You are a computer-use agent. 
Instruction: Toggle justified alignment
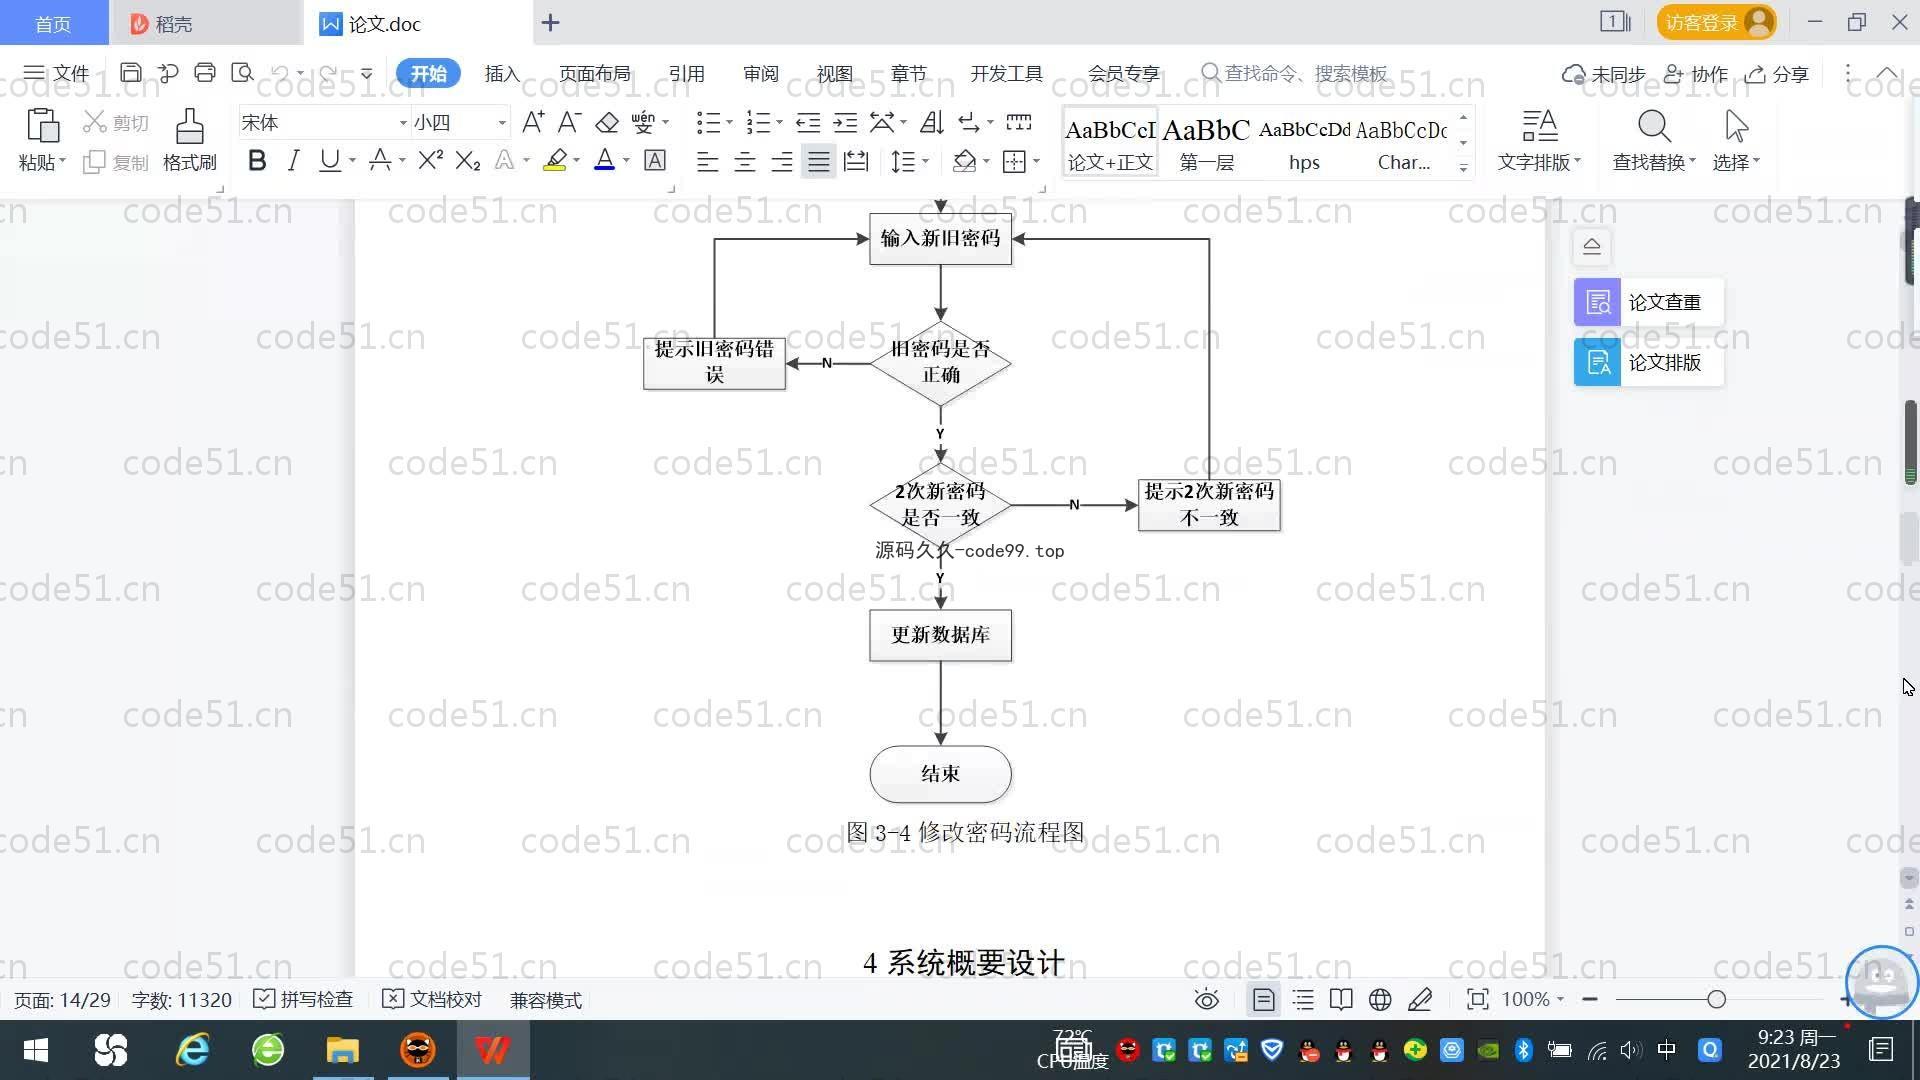click(819, 161)
